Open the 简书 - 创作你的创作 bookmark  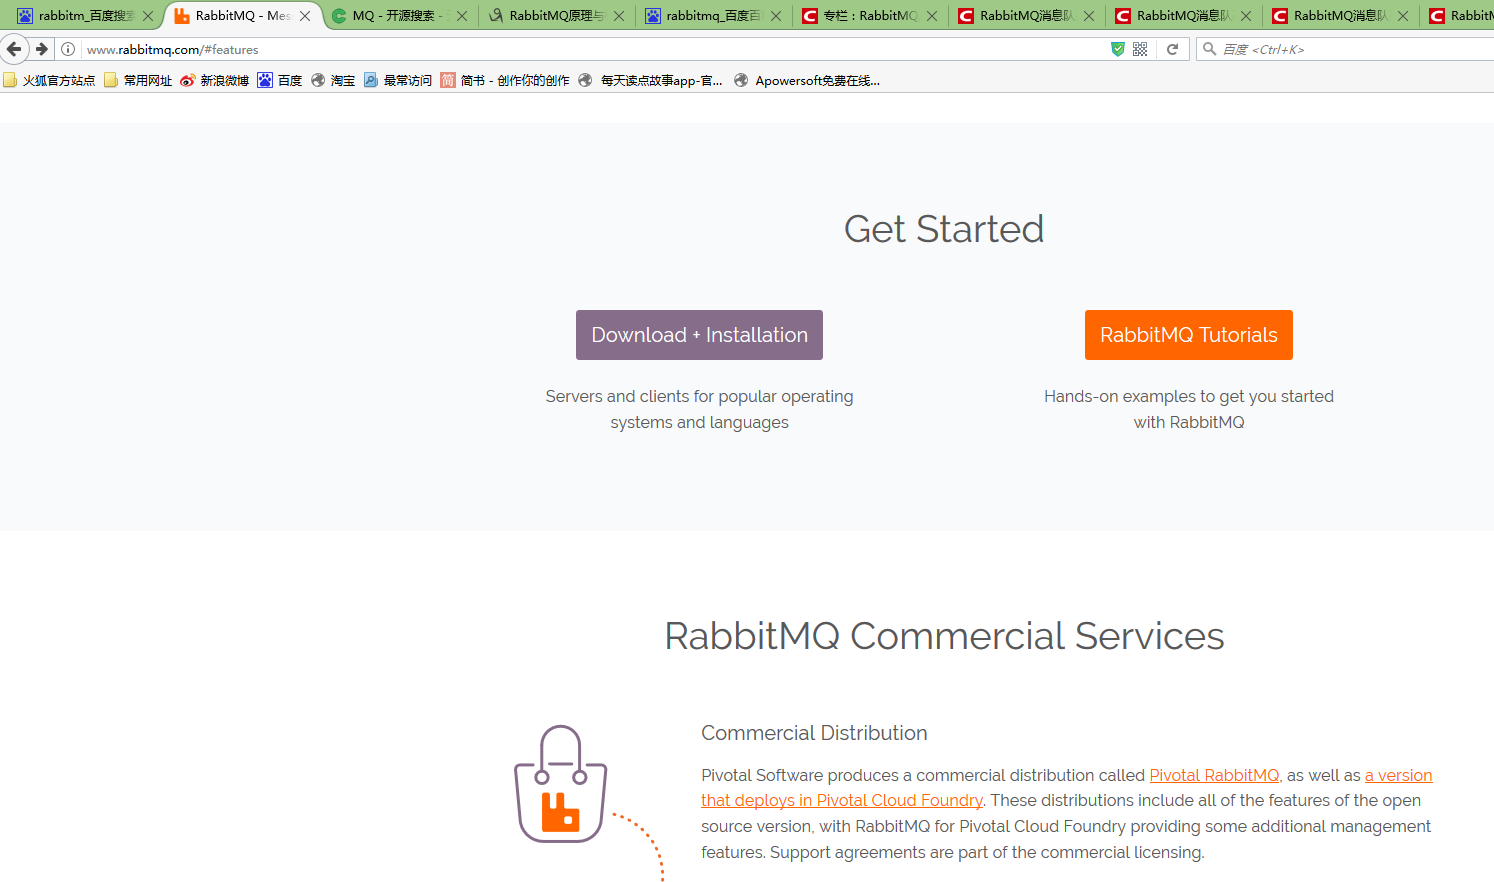point(505,80)
